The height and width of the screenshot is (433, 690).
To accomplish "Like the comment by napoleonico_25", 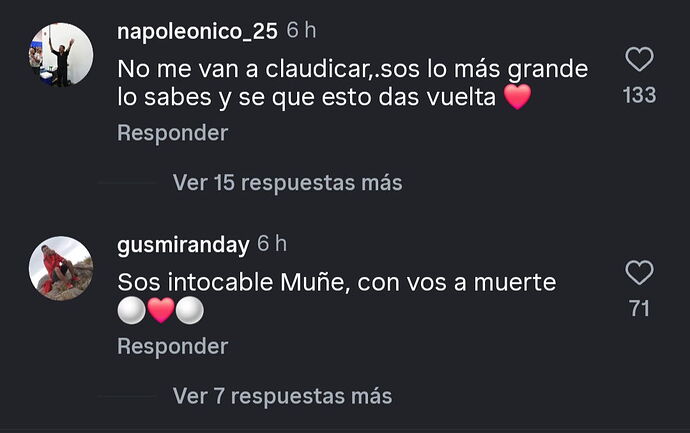I will [639, 61].
